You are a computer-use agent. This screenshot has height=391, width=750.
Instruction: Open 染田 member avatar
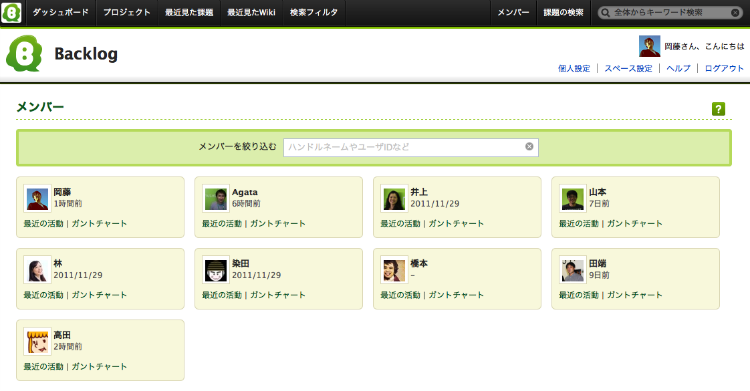[216, 270]
